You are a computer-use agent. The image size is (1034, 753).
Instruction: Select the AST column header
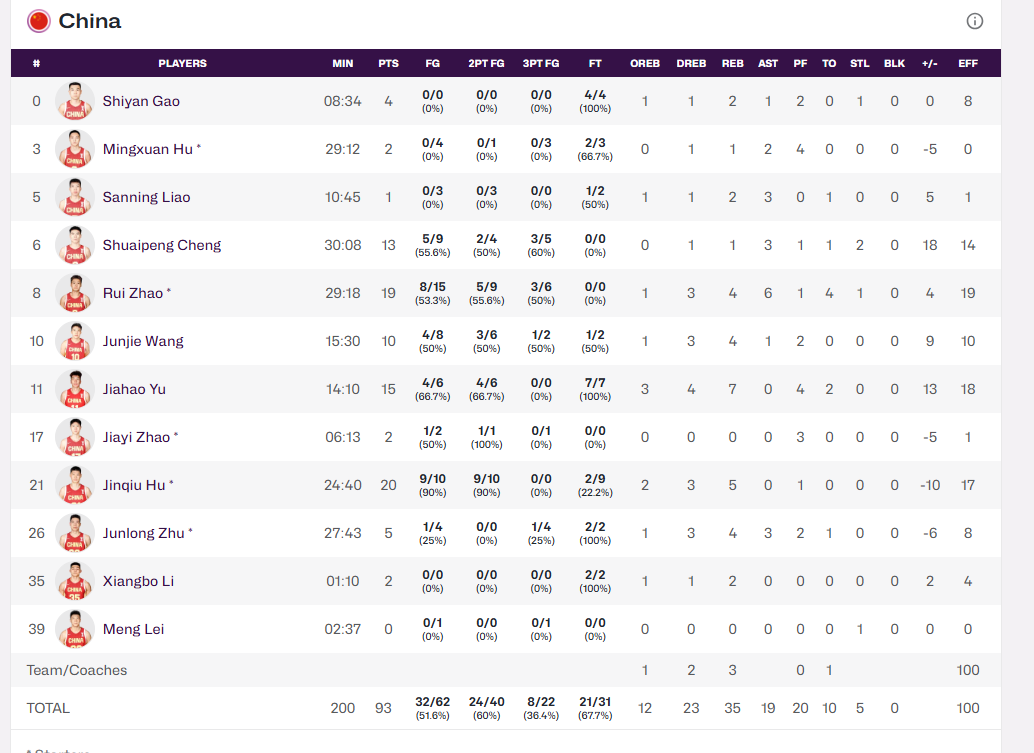coord(768,63)
